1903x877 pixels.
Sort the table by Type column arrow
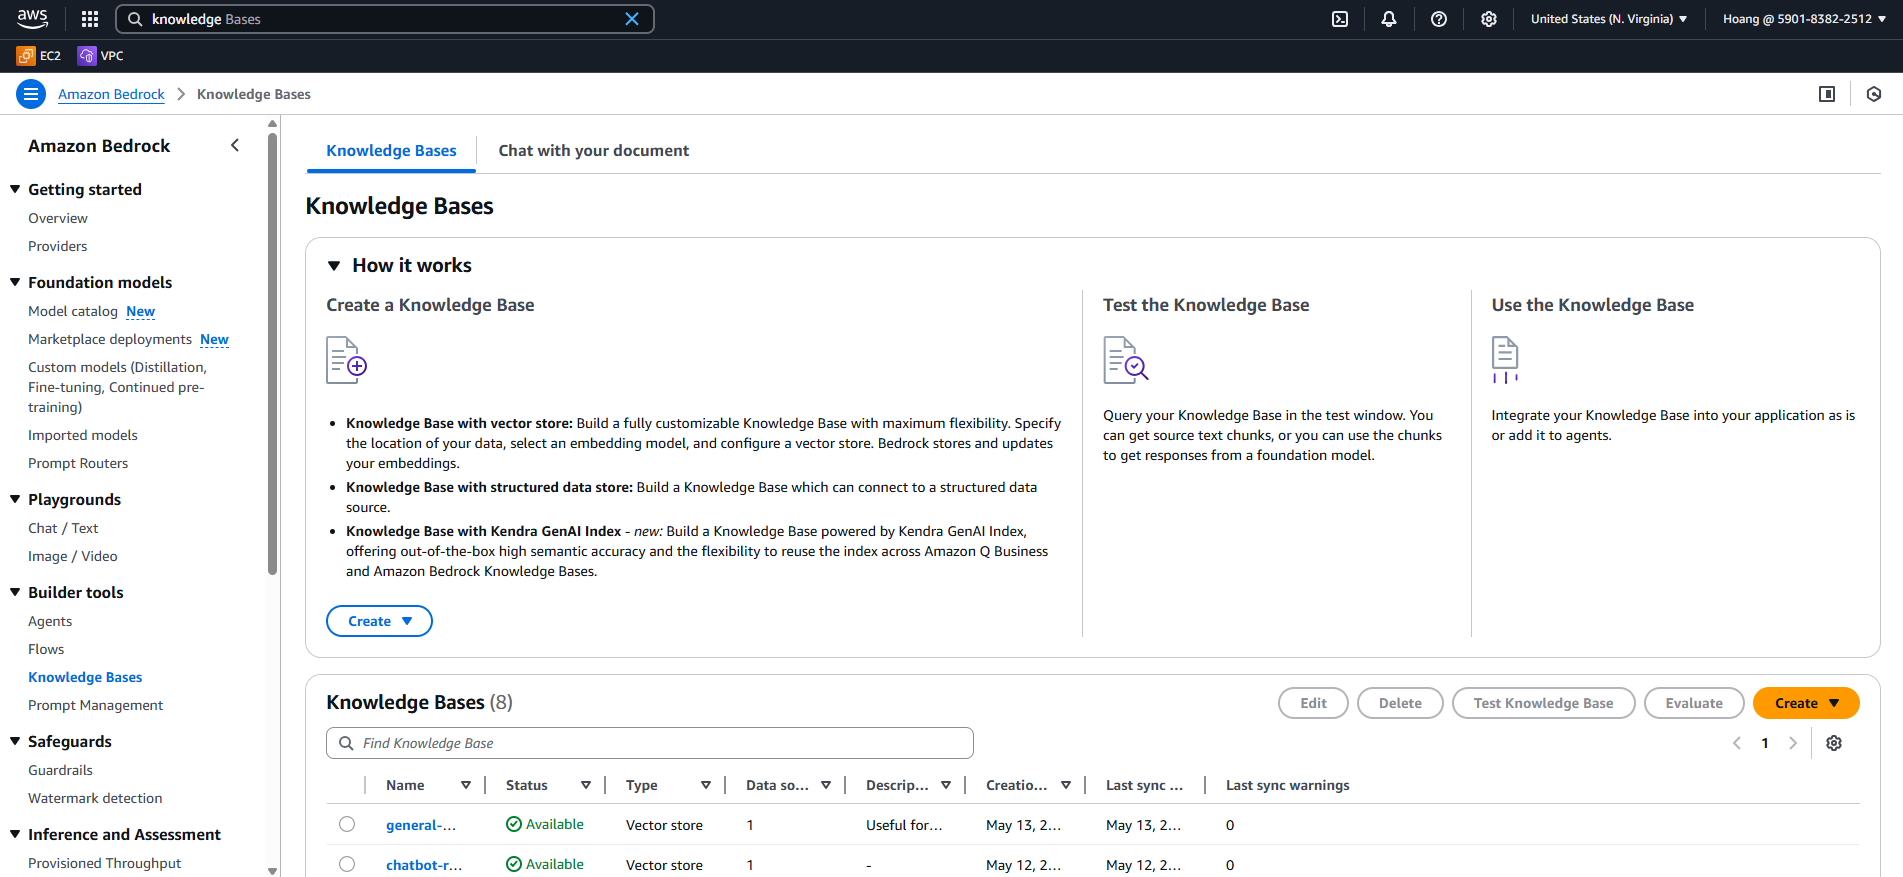(x=706, y=785)
